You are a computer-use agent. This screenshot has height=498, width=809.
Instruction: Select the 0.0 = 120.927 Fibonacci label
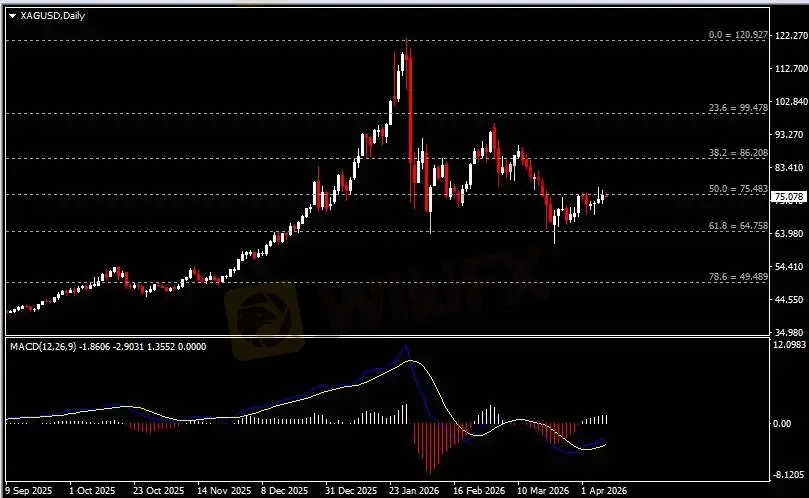738,35
